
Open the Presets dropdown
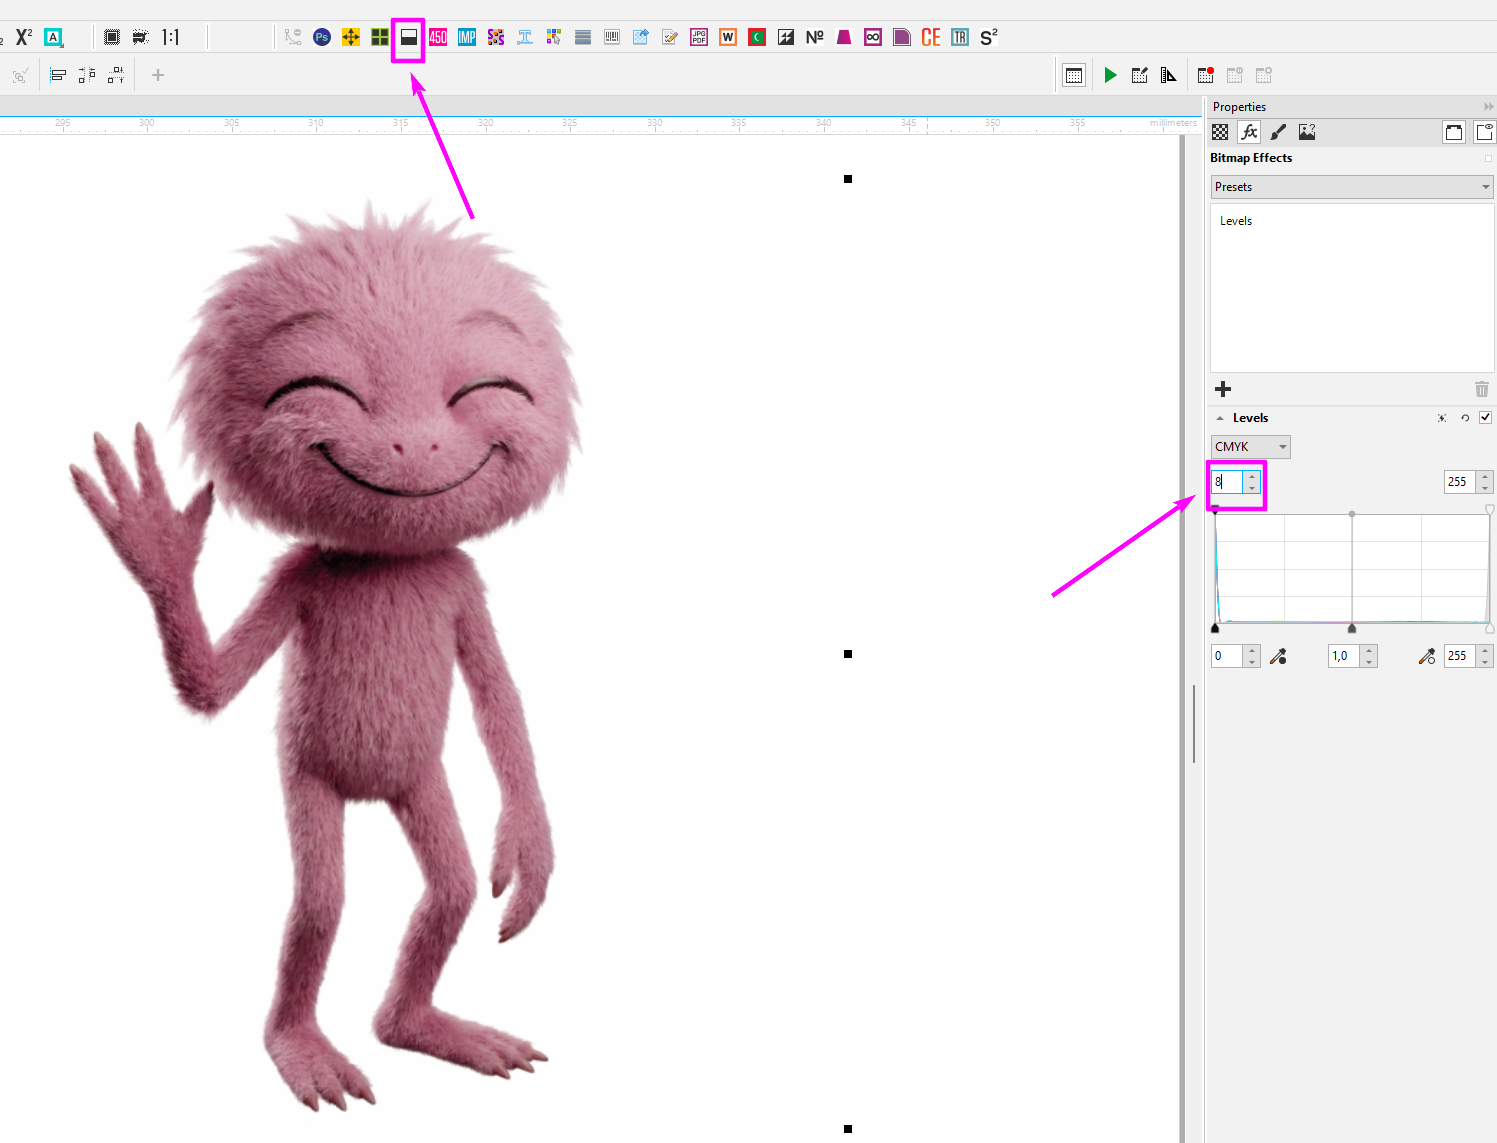click(x=1352, y=187)
